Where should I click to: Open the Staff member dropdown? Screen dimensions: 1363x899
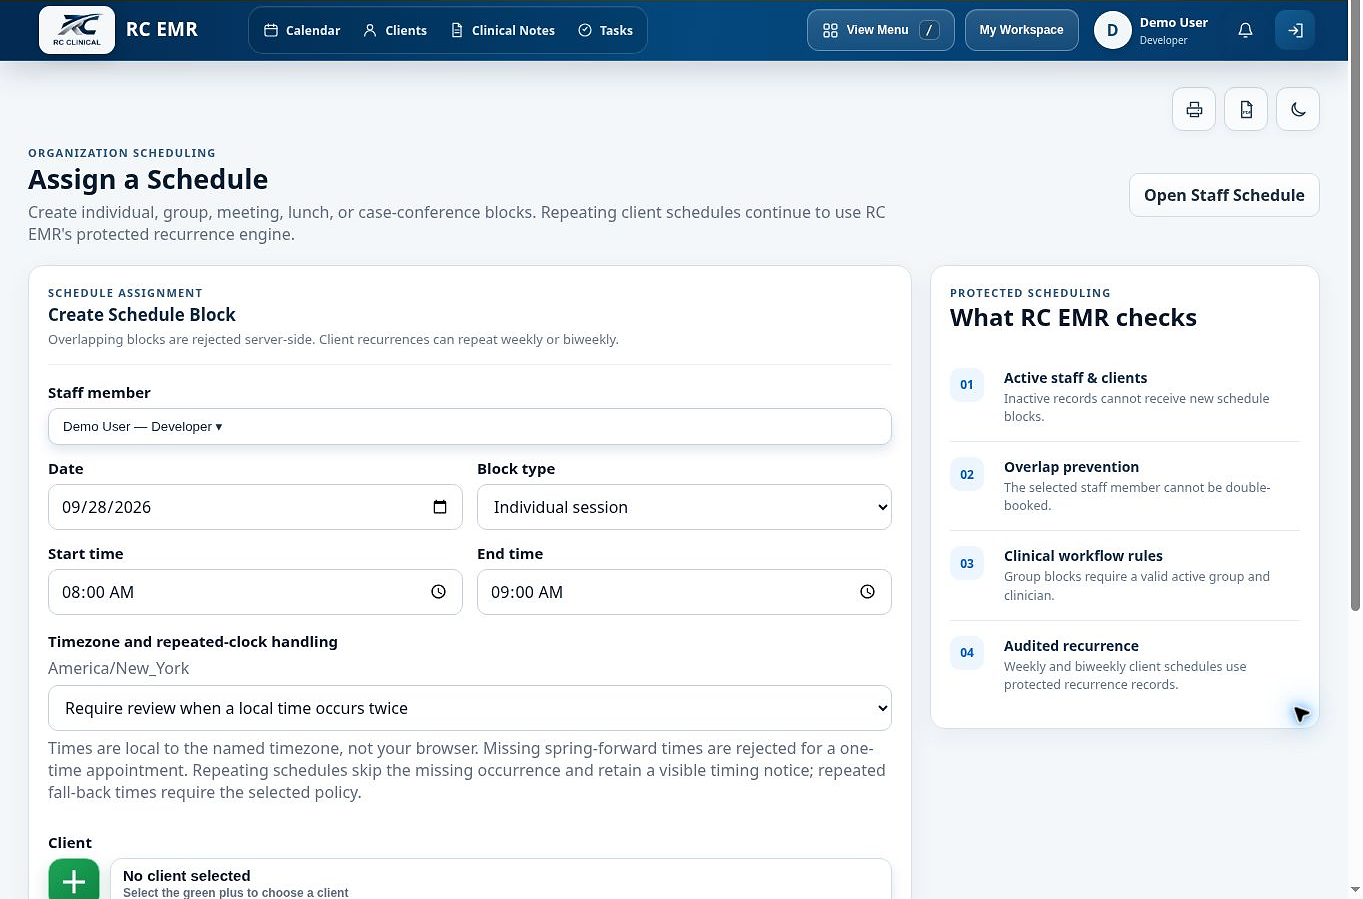click(x=470, y=427)
